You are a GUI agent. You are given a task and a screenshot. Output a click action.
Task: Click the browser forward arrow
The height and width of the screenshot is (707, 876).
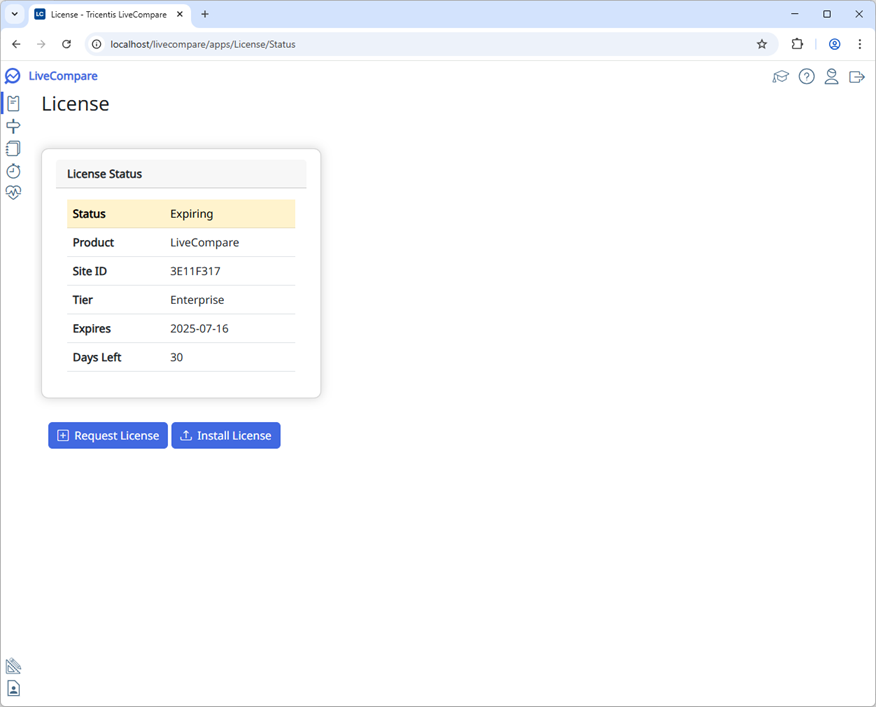41,44
